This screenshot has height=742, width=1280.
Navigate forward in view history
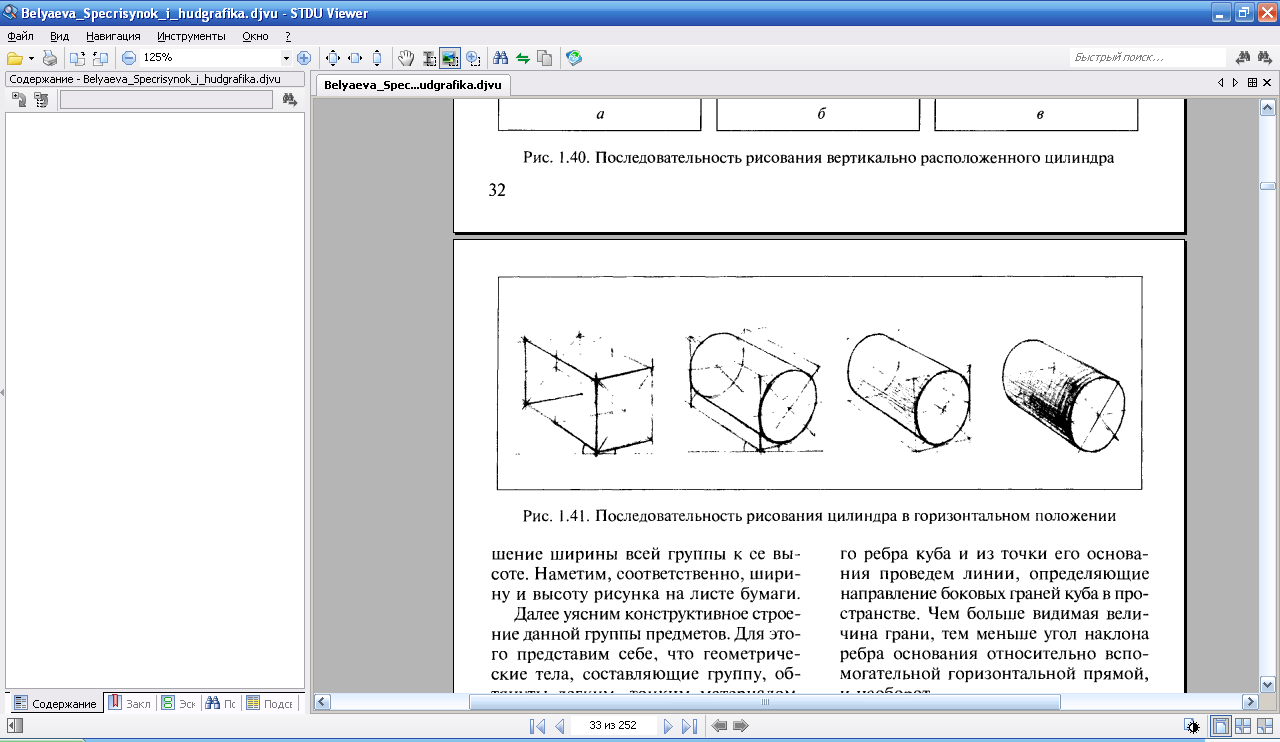(x=741, y=726)
